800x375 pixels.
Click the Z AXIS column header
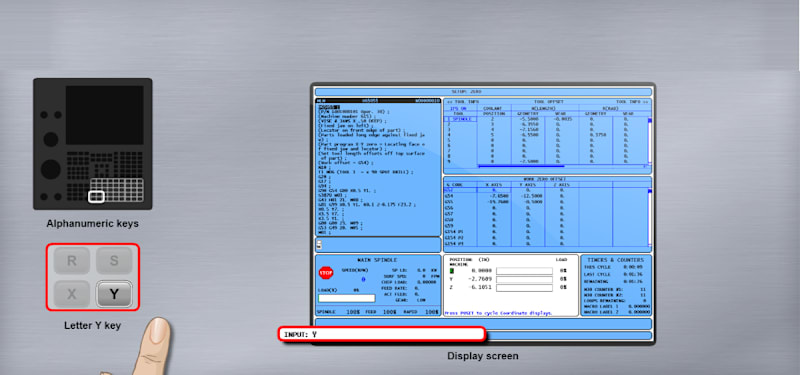(561, 184)
